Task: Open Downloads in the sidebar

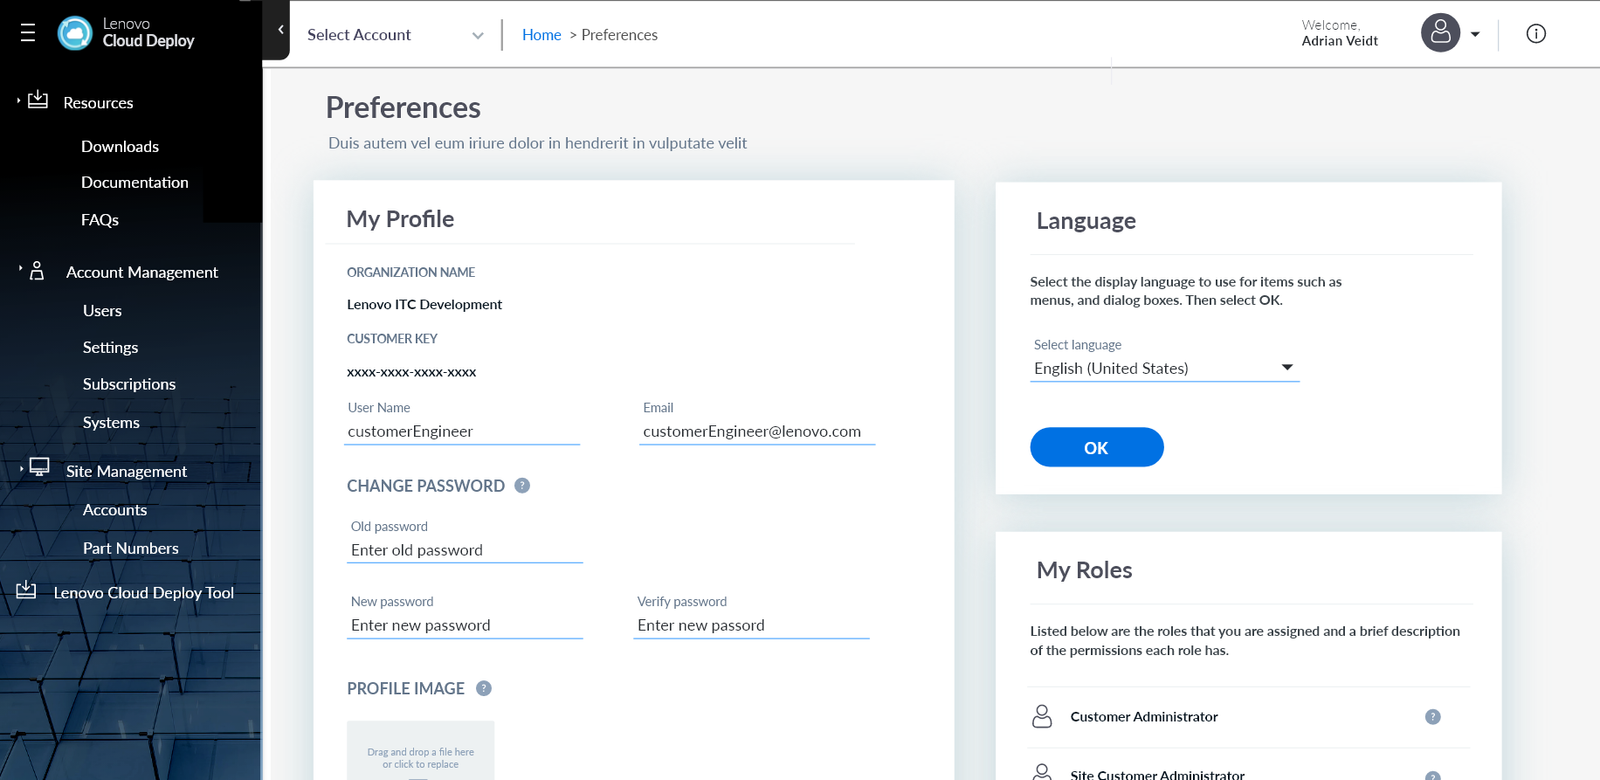Action: click(x=120, y=146)
